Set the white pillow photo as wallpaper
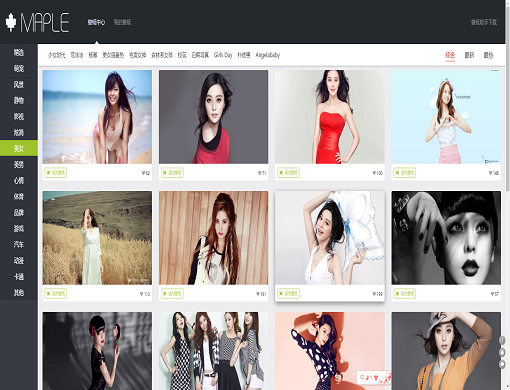The image size is (510, 390). tap(288, 294)
